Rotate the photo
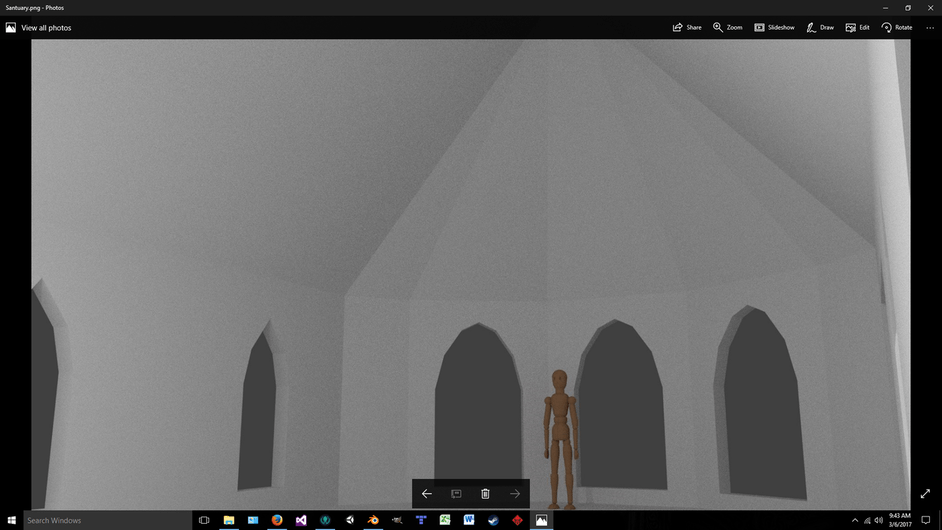The width and height of the screenshot is (942, 530). coord(896,28)
